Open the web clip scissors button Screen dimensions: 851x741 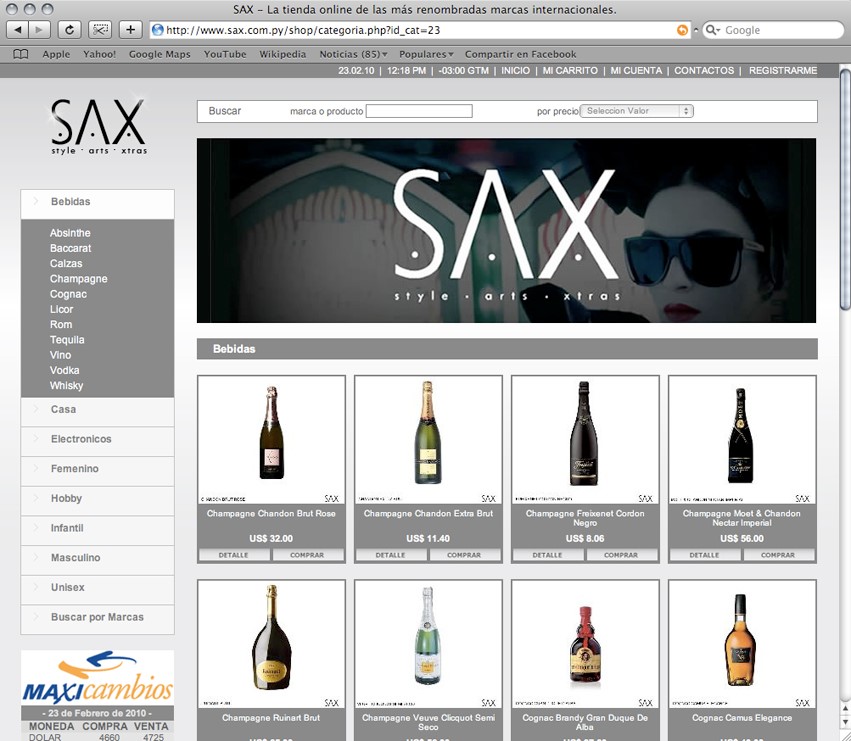tap(100, 30)
